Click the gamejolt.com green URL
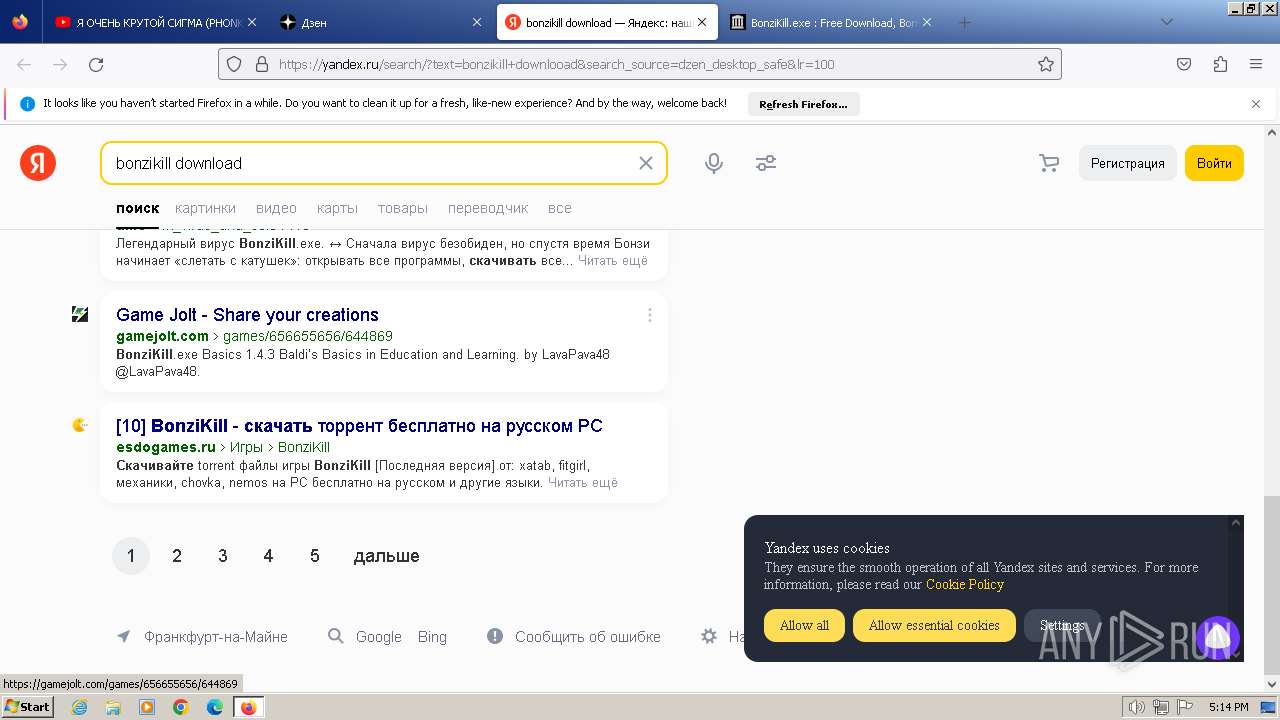 click(162, 336)
